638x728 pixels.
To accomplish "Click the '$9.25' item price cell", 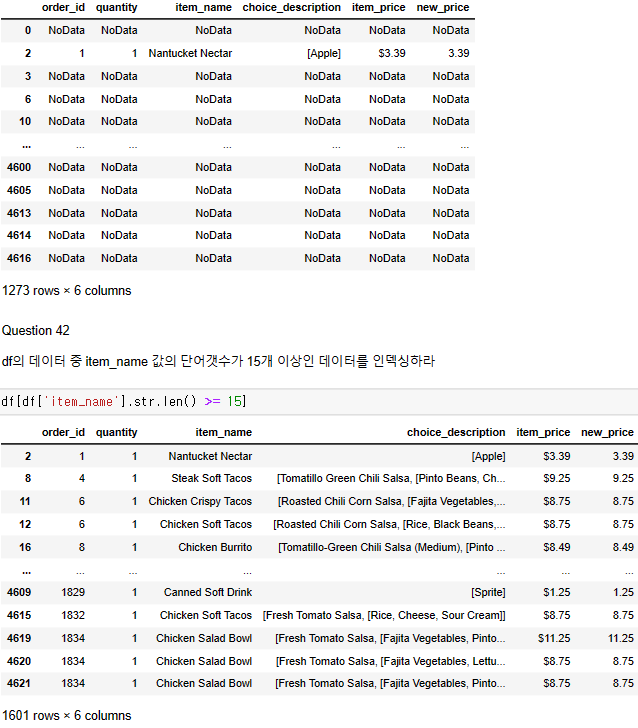I will pyautogui.click(x=557, y=478).
